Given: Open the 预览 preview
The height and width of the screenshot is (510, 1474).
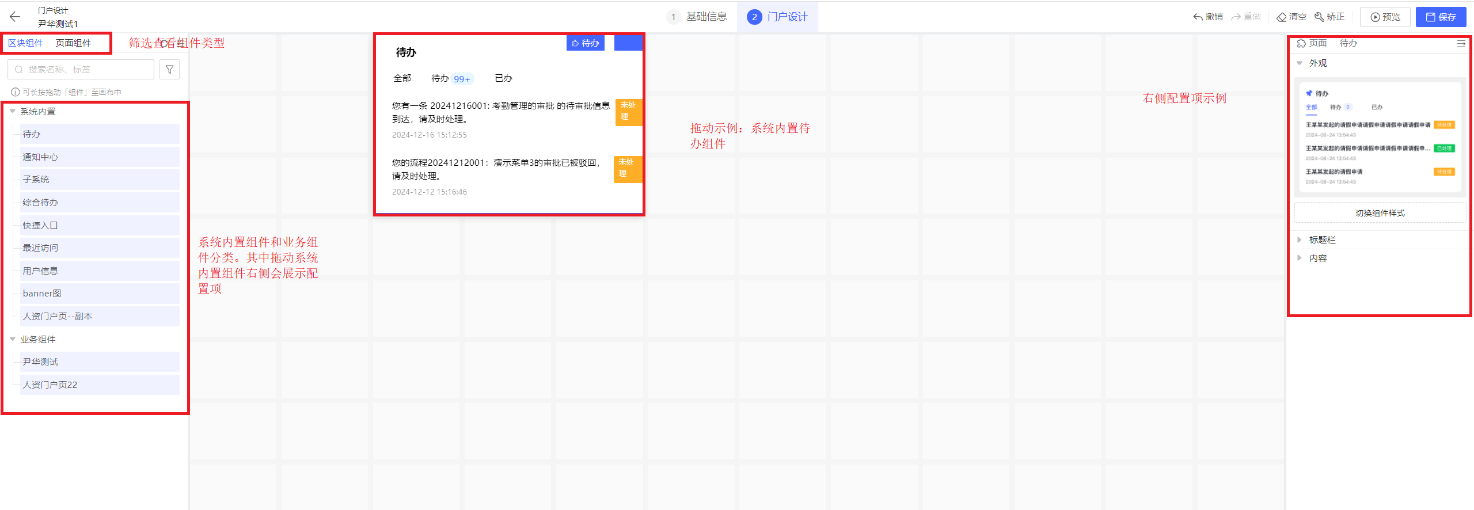Looking at the screenshot, I should pyautogui.click(x=1385, y=17).
